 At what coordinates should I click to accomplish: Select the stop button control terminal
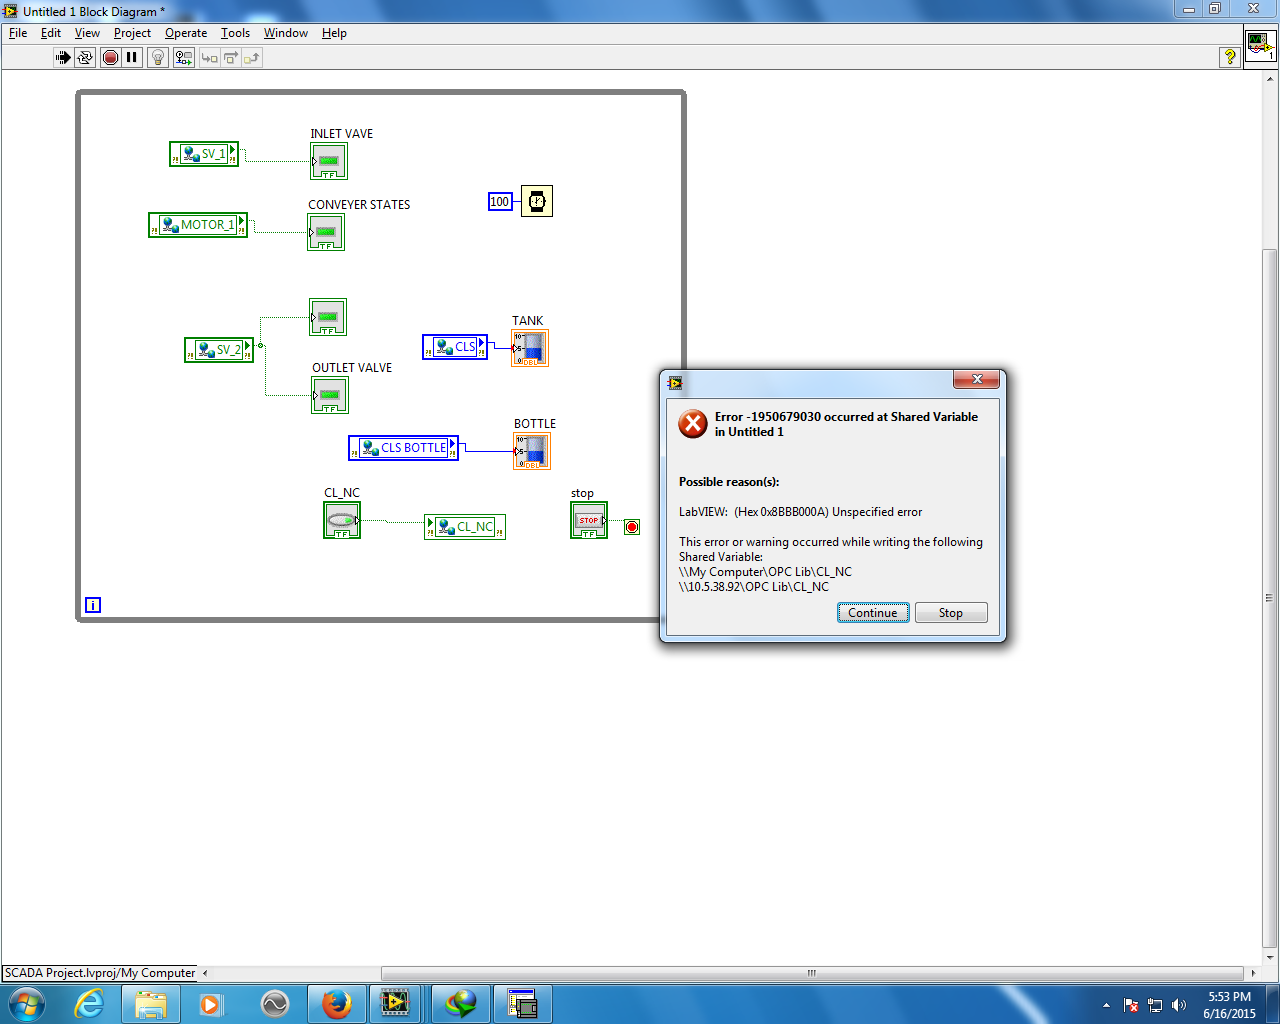(x=589, y=520)
